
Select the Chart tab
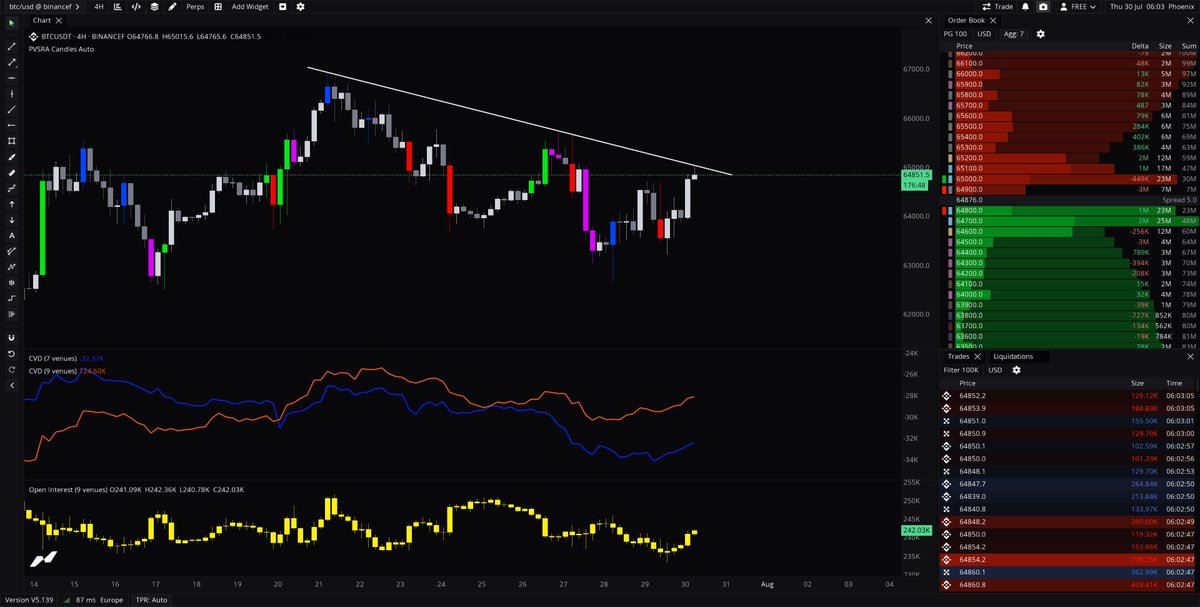click(42, 20)
